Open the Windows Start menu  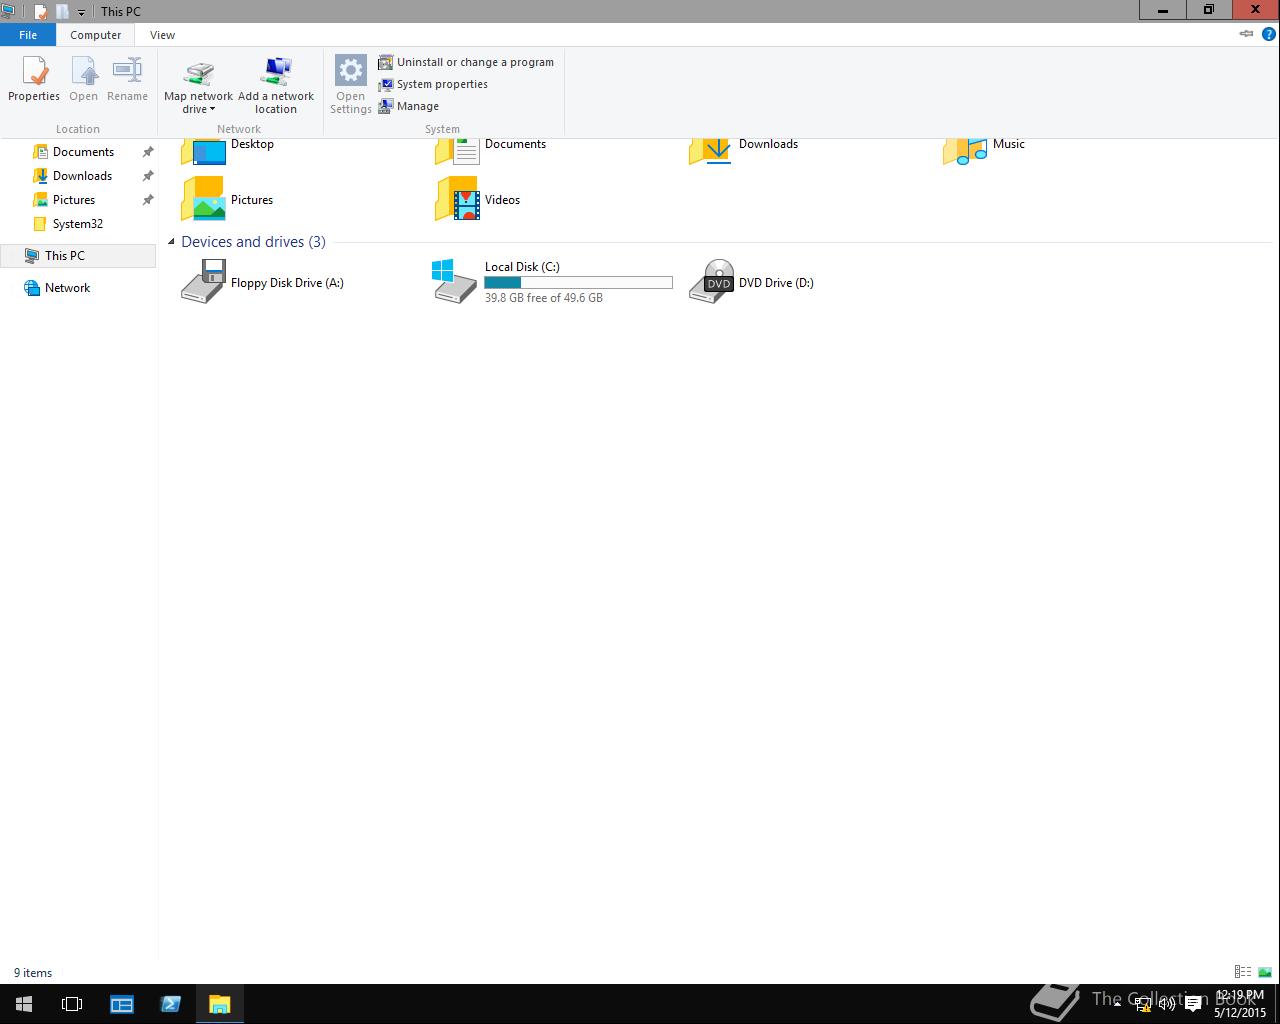point(24,1004)
